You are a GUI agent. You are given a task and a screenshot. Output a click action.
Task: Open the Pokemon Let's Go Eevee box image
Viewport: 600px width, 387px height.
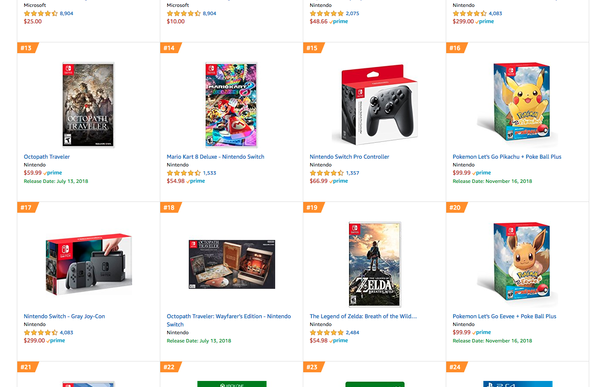pos(517,263)
